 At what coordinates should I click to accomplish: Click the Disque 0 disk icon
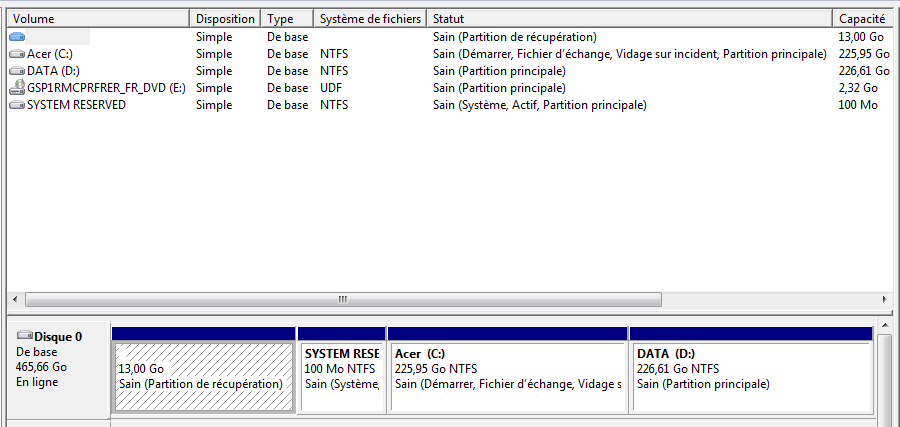click(x=25, y=335)
